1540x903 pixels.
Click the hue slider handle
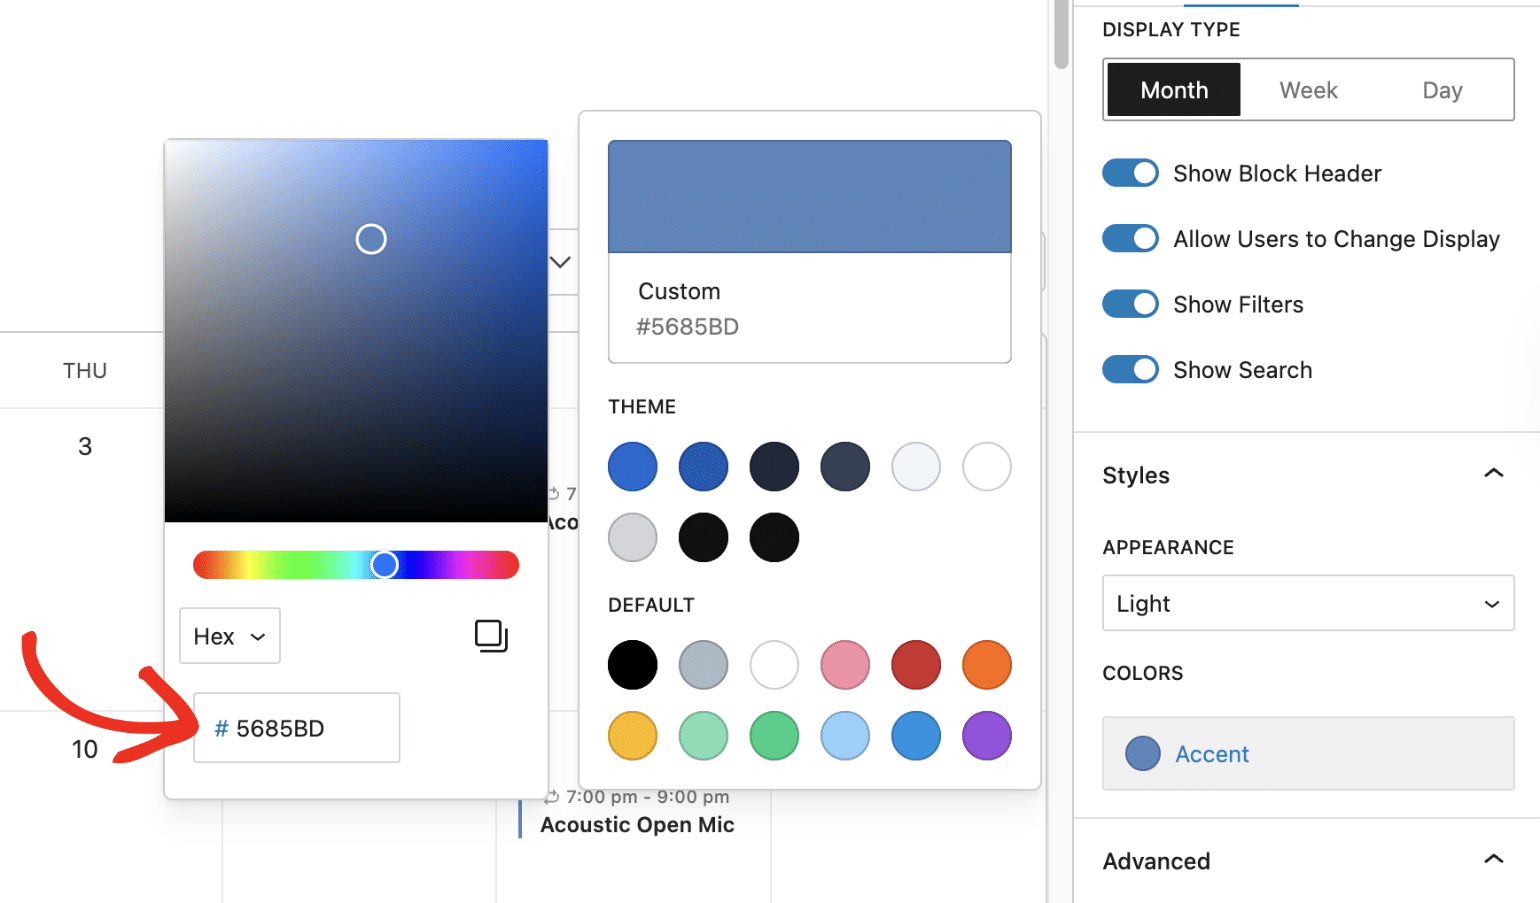[384, 565]
